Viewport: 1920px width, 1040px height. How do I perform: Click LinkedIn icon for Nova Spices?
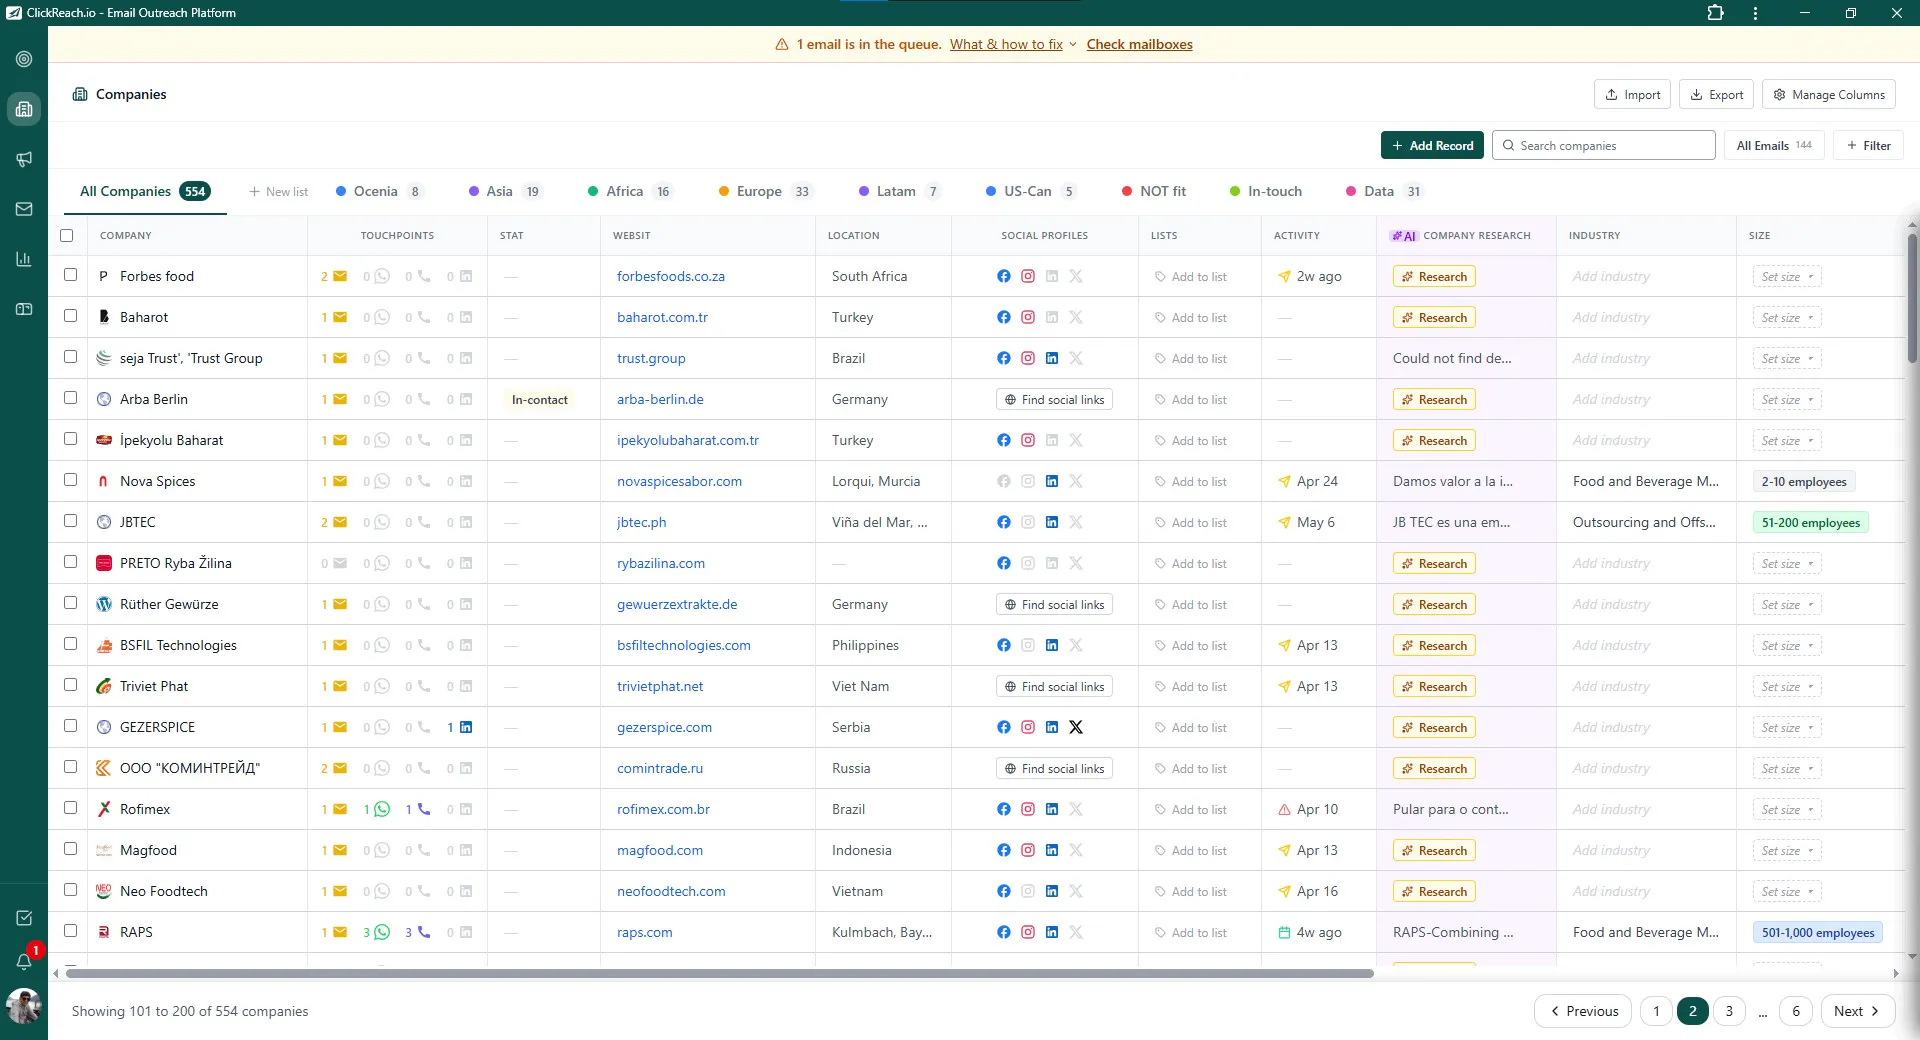pos(1052,481)
